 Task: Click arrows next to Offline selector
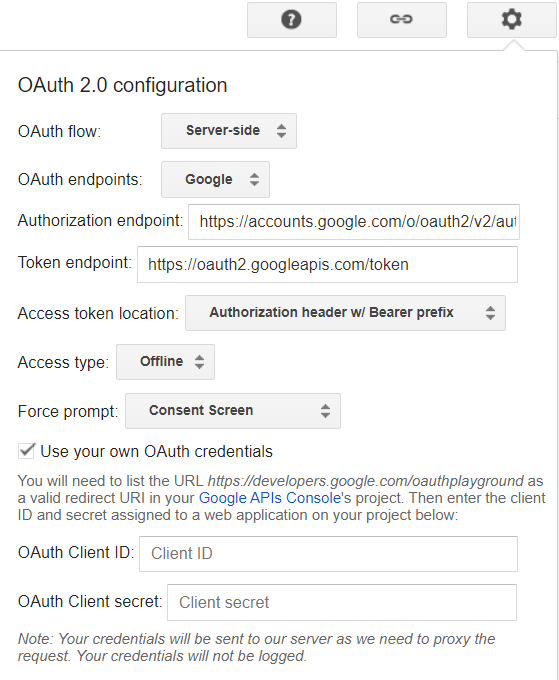click(x=199, y=362)
